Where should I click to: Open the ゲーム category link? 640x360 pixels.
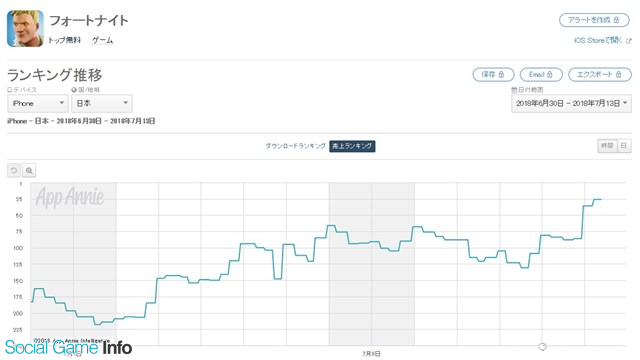(102, 40)
